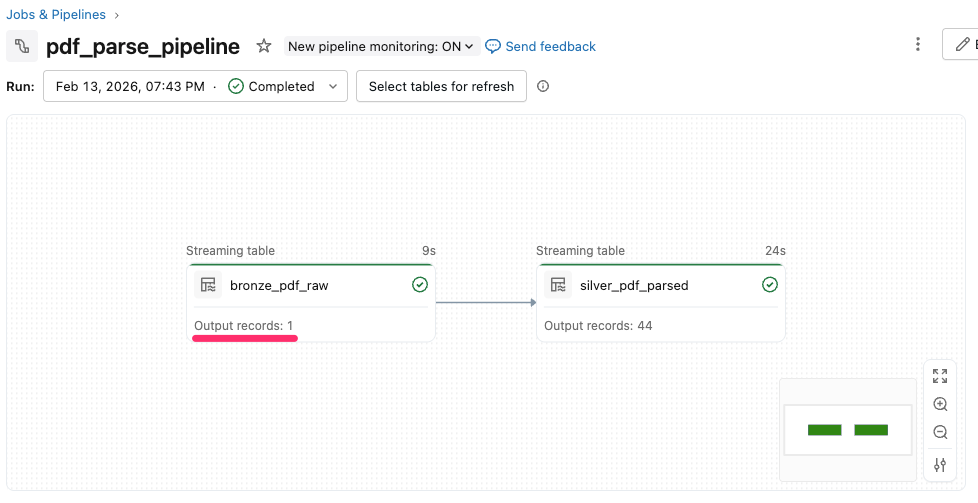Viewport: 978px width, 503px height.
Task: Select the silver_pdf_parsed node name
Action: point(634,286)
